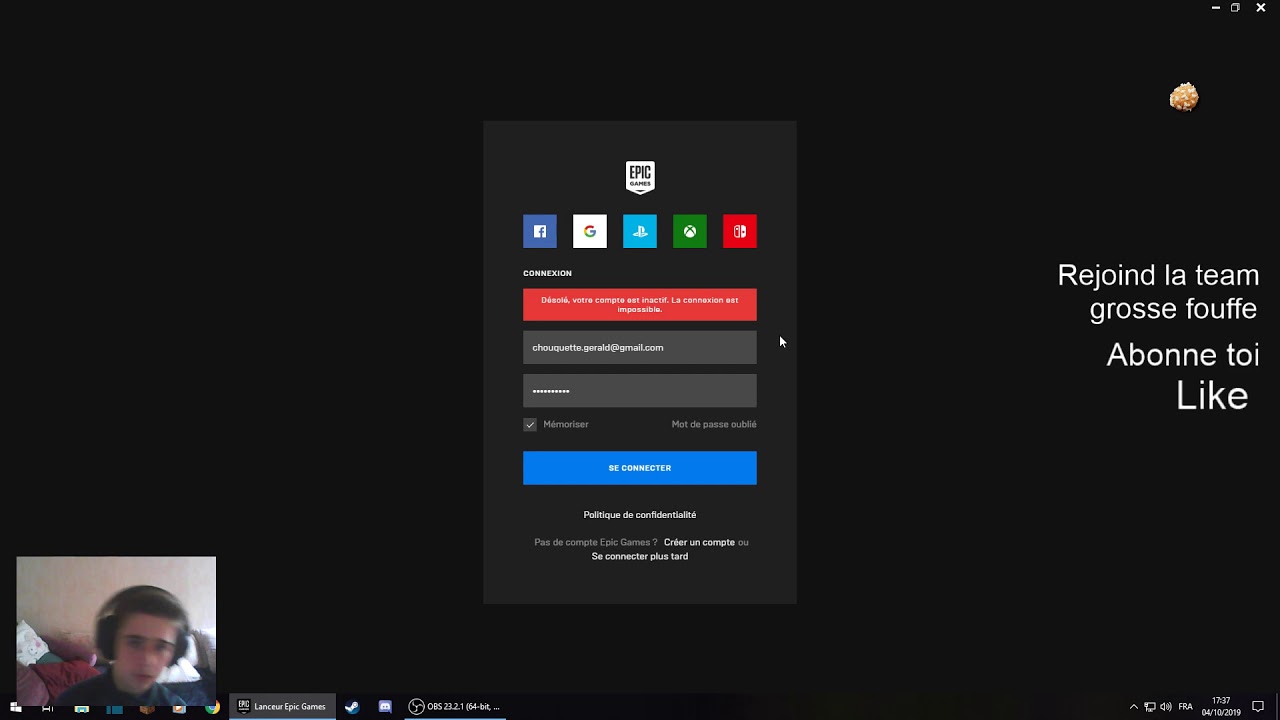1280x720 pixels.
Task: Click the red inactive account error banner
Action: (640, 305)
